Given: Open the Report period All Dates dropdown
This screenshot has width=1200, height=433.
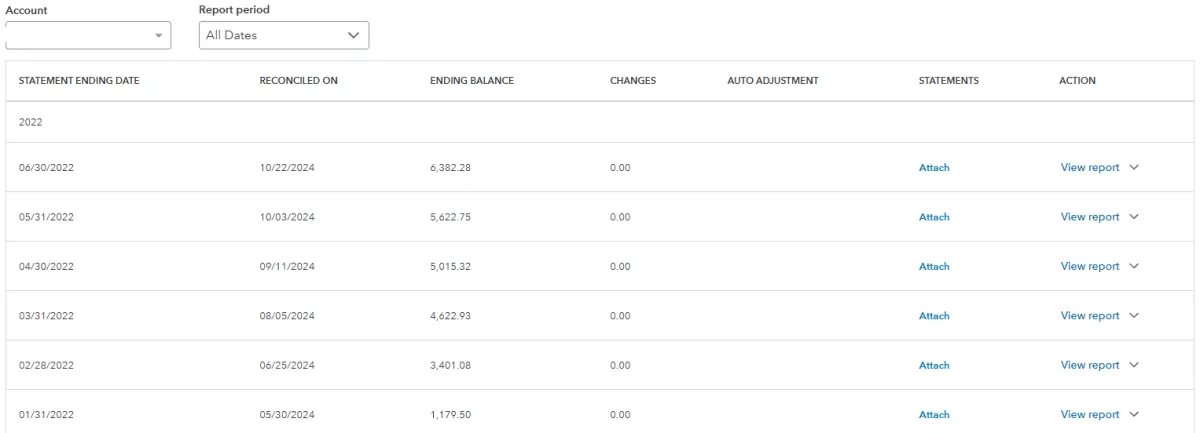Looking at the screenshot, I should (x=283, y=35).
